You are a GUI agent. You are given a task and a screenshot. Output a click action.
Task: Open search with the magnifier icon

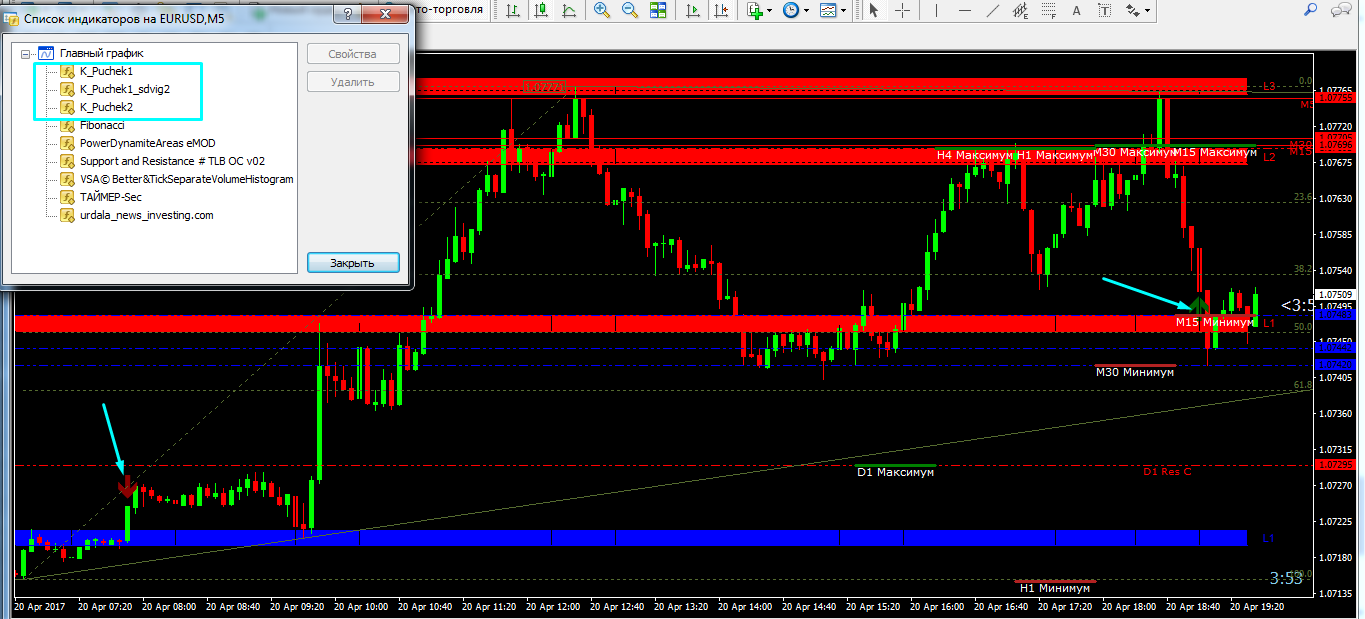pos(1311,10)
